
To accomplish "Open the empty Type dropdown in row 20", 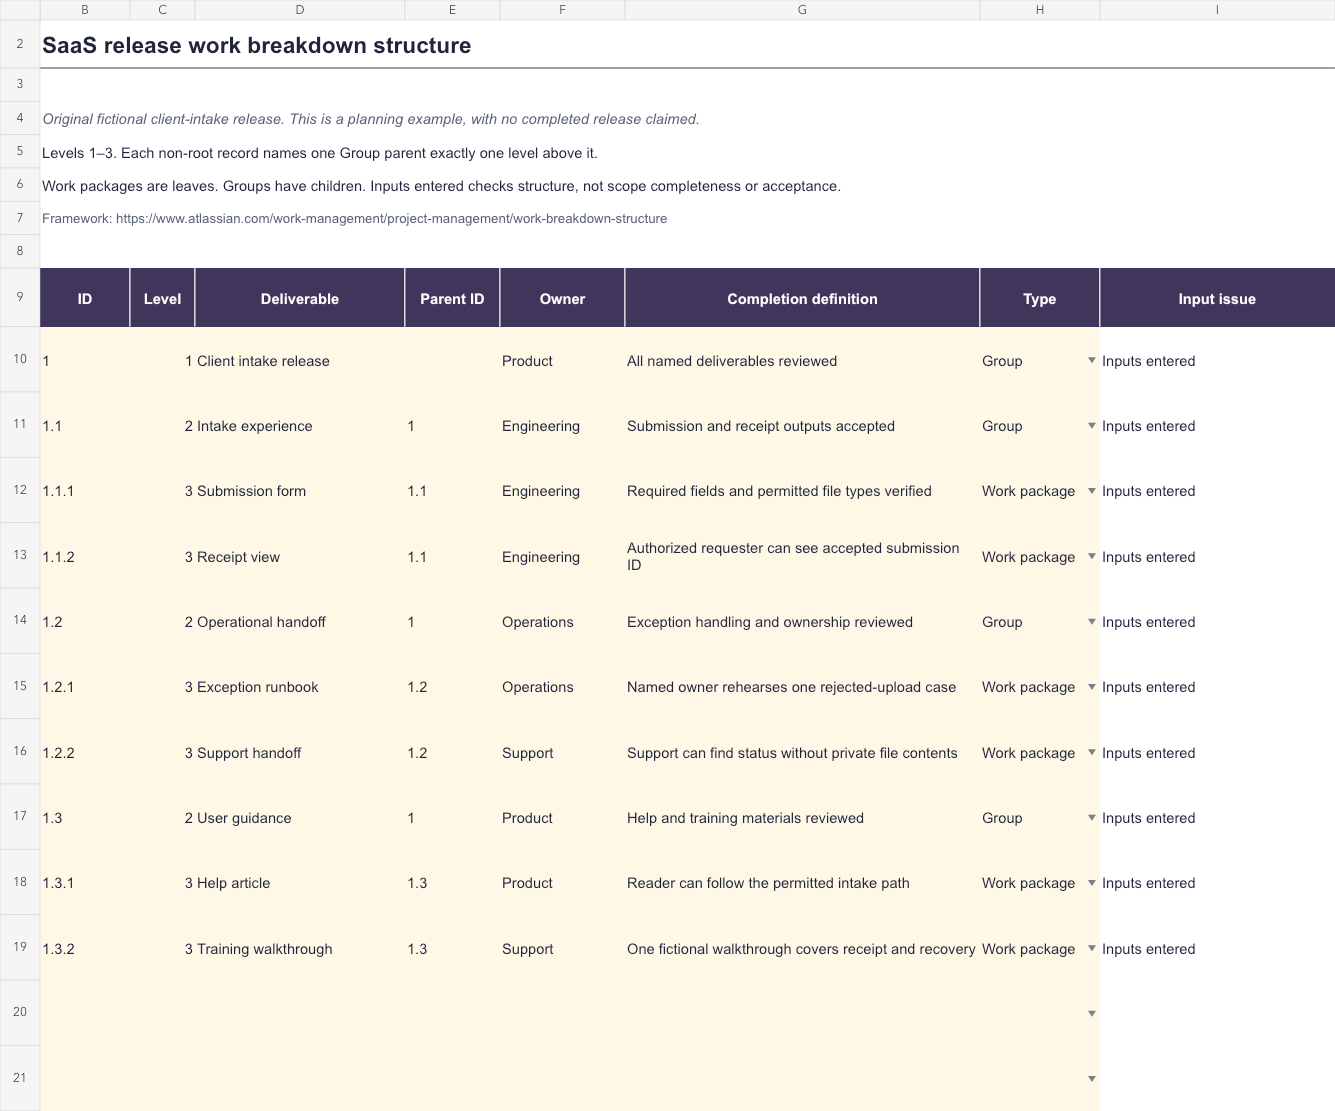I will pyautogui.click(x=1091, y=1014).
